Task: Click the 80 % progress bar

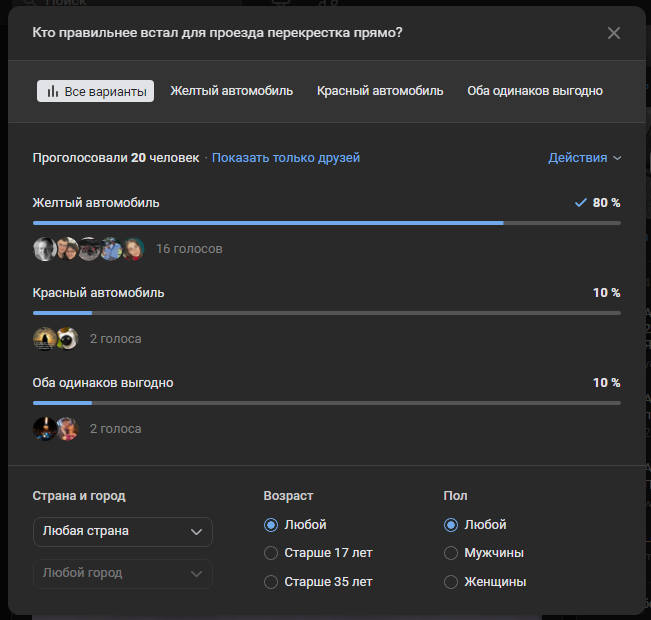Action: 327,223
